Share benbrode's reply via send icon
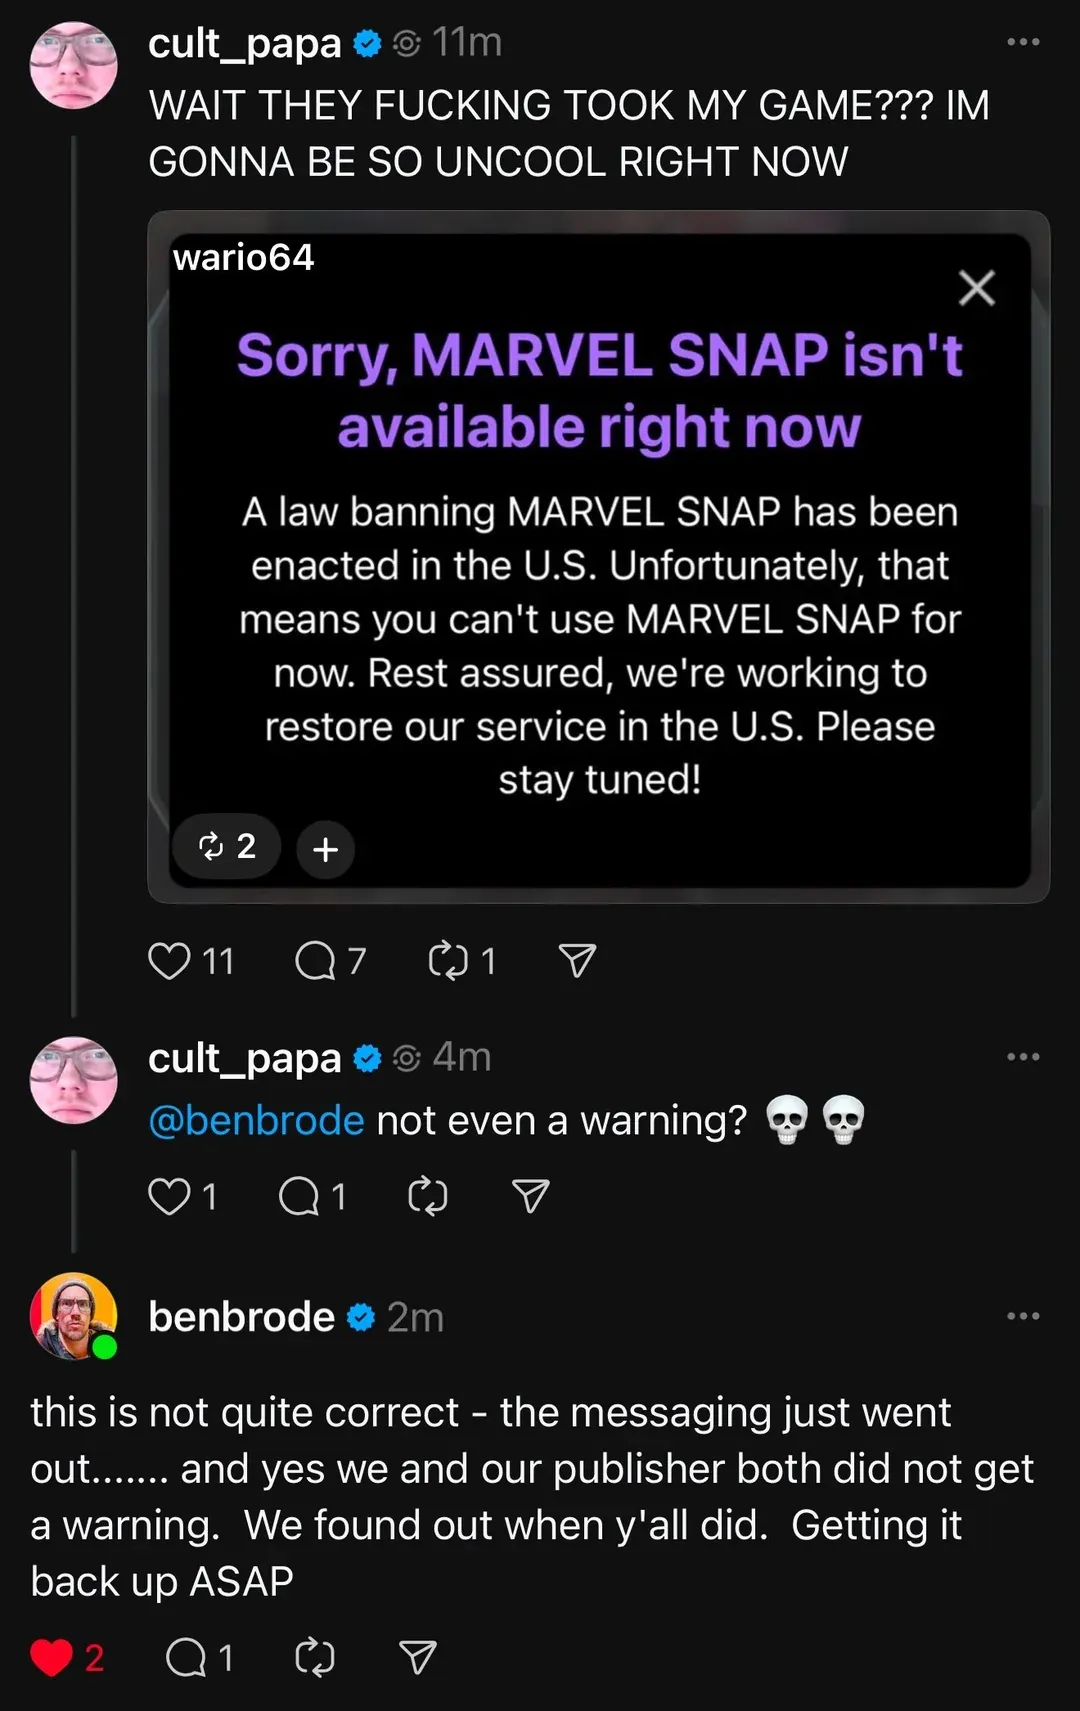 [417, 1657]
